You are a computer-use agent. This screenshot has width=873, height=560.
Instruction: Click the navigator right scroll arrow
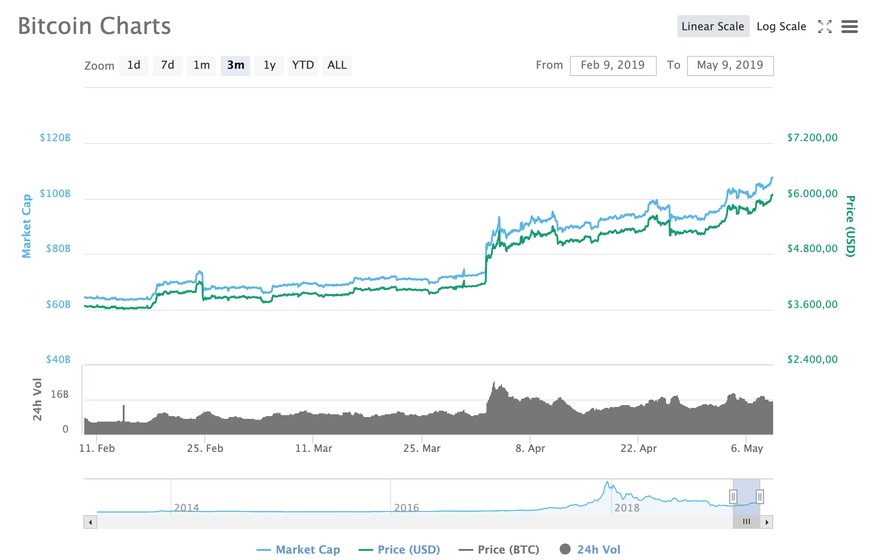pyautogui.click(x=767, y=522)
